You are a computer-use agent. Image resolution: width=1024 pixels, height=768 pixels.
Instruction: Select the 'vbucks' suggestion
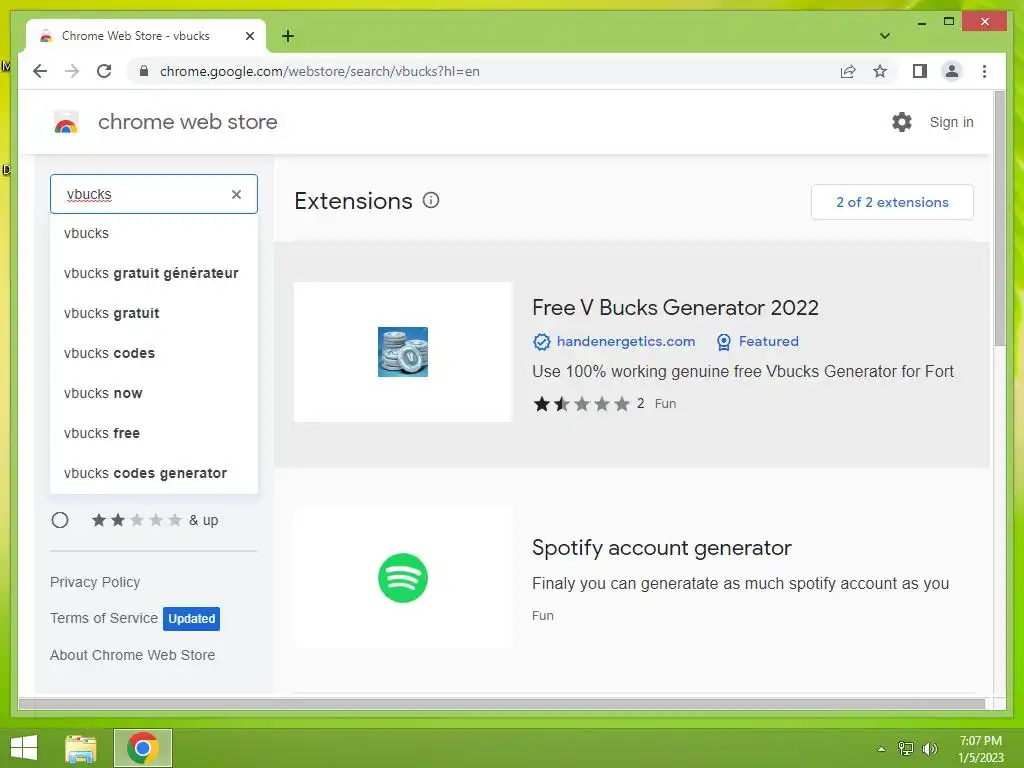[x=154, y=233]
